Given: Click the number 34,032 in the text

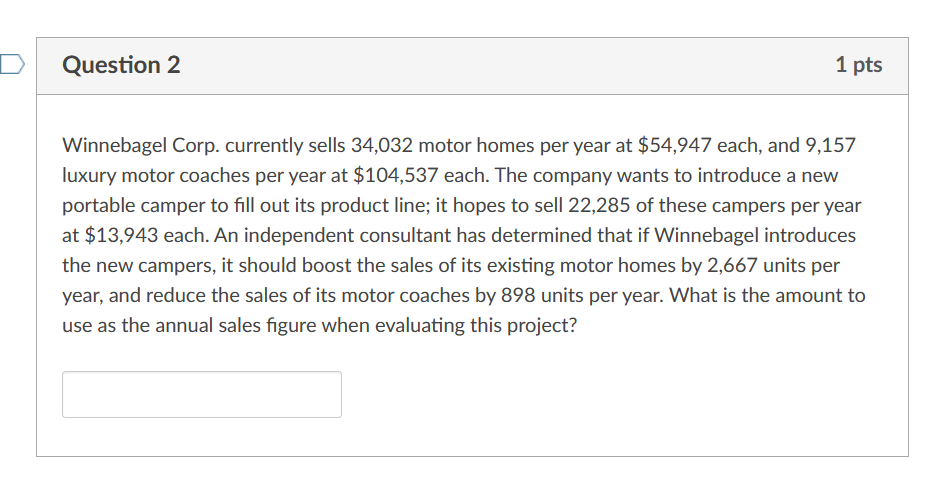Looking at the screenshot, I should (x=381, y=146).
